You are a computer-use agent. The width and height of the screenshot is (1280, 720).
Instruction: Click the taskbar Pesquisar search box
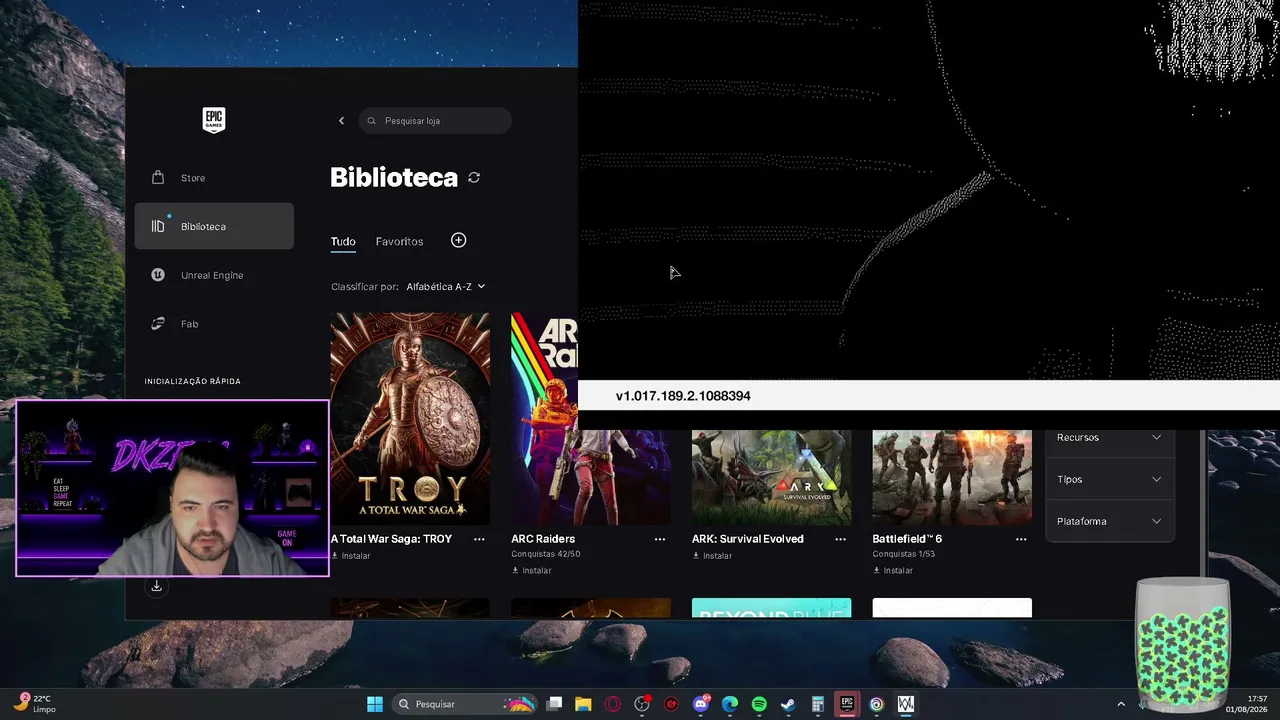(x=465, y=704)
